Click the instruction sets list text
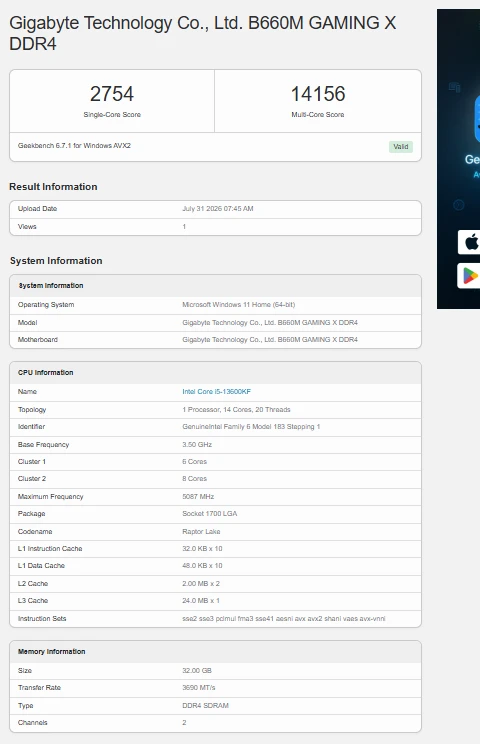This screenshot has height=744, width=480. (284, 619)
